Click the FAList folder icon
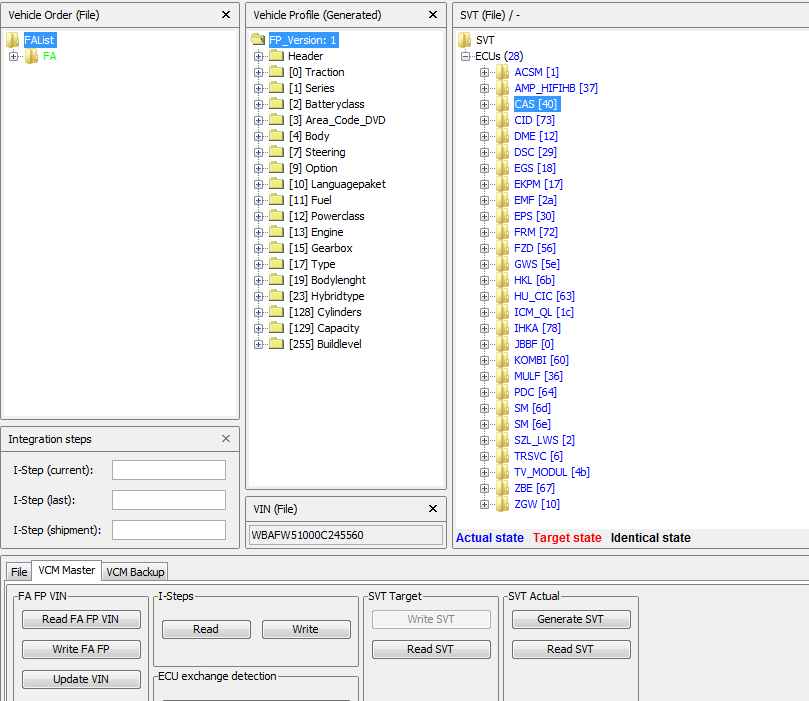This screenshot has width=809, height=701. pos(12,40)
